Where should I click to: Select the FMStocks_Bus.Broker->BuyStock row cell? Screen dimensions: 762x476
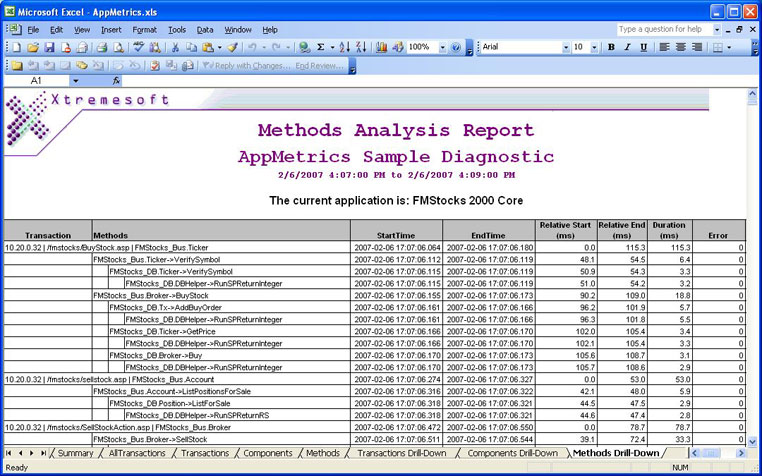pyautogui.click(x=221, y=296)
